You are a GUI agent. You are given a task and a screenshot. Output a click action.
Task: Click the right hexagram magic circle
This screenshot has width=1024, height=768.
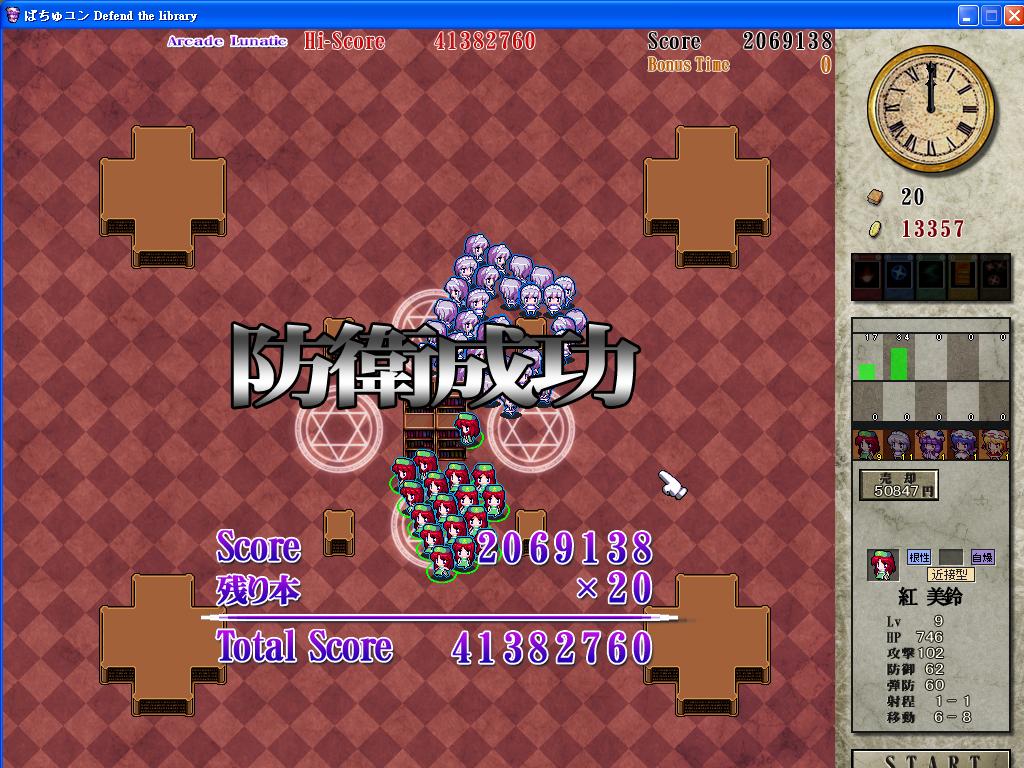click(531, 429)
